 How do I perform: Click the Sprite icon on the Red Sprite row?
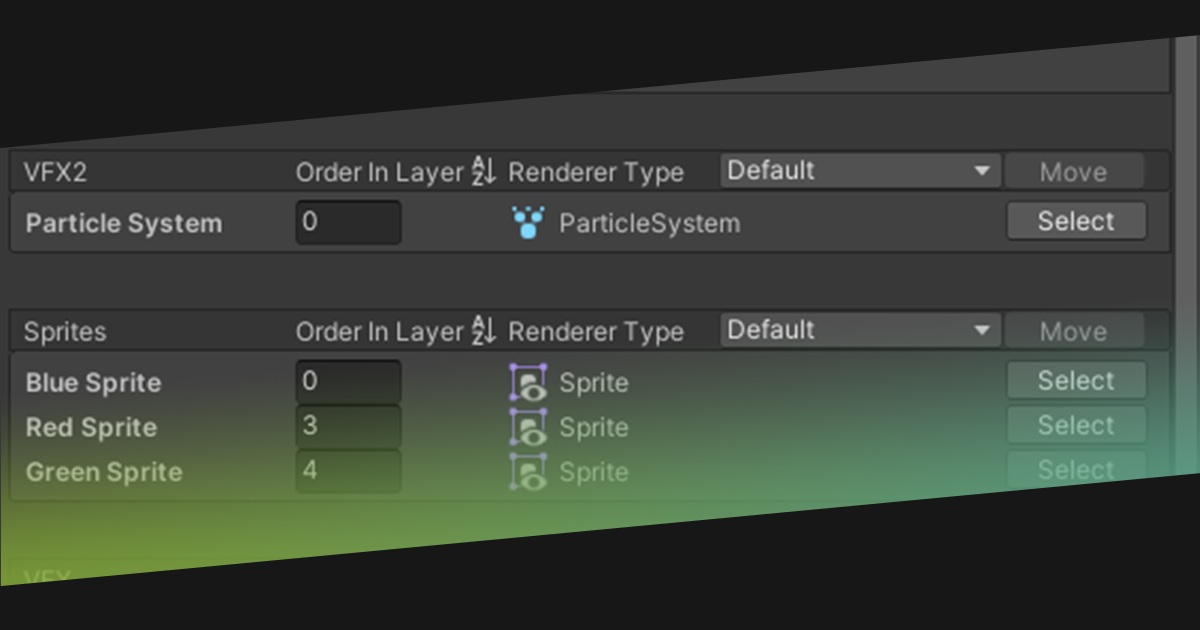point(527,427)
